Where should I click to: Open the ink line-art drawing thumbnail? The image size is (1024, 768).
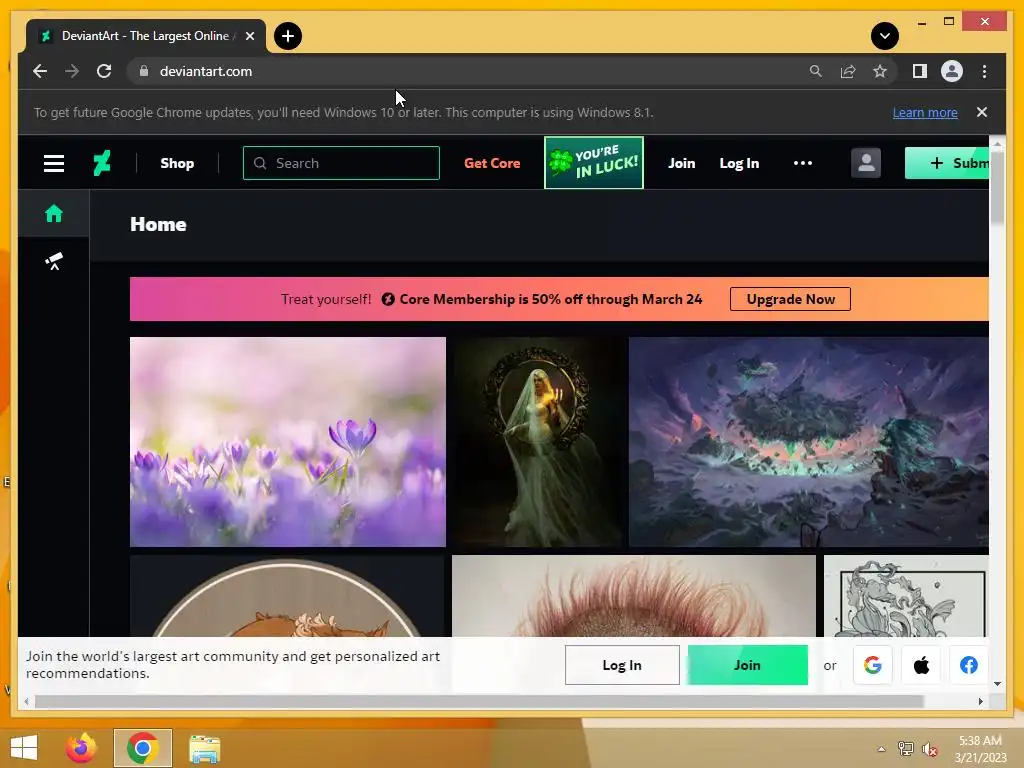click(906, 596)
